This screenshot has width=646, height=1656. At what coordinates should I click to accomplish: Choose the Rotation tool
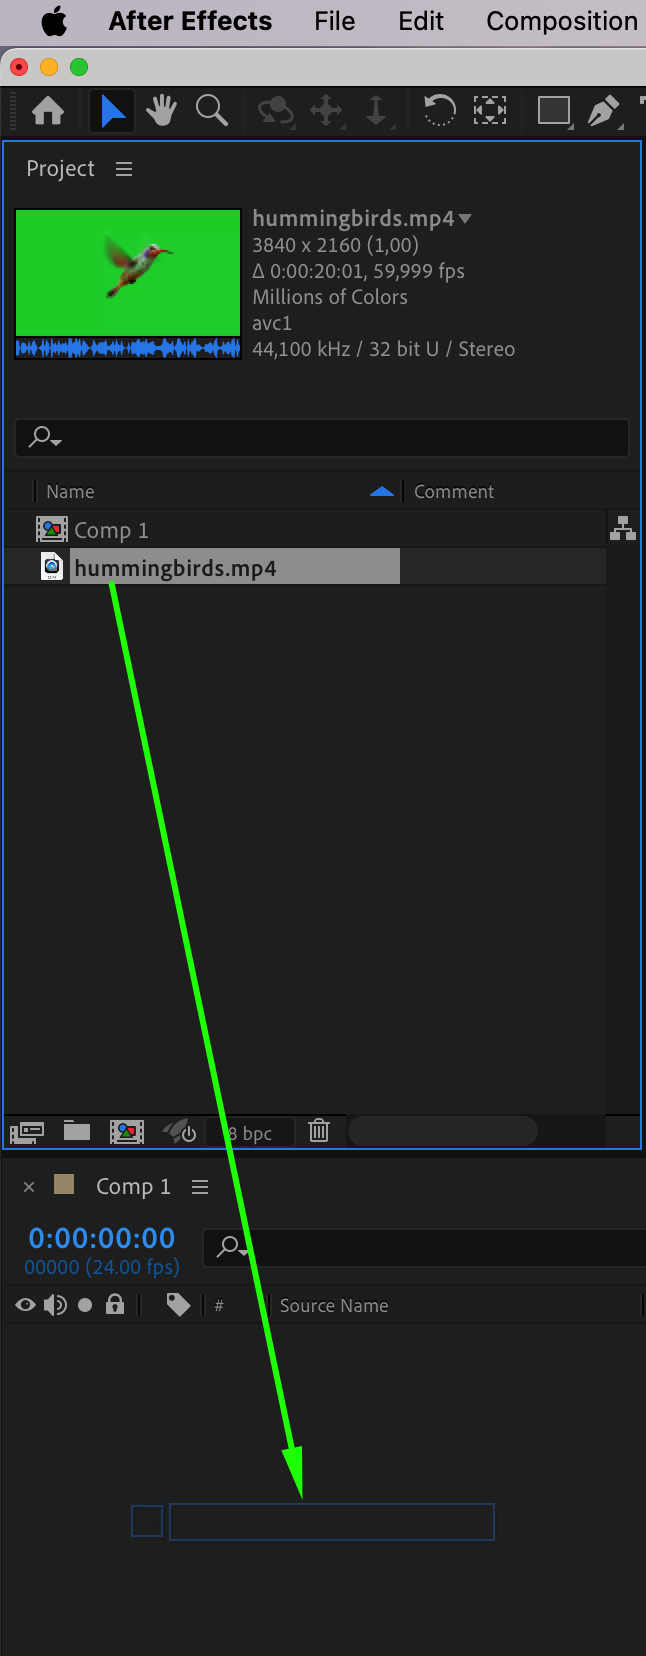point(439,110)
